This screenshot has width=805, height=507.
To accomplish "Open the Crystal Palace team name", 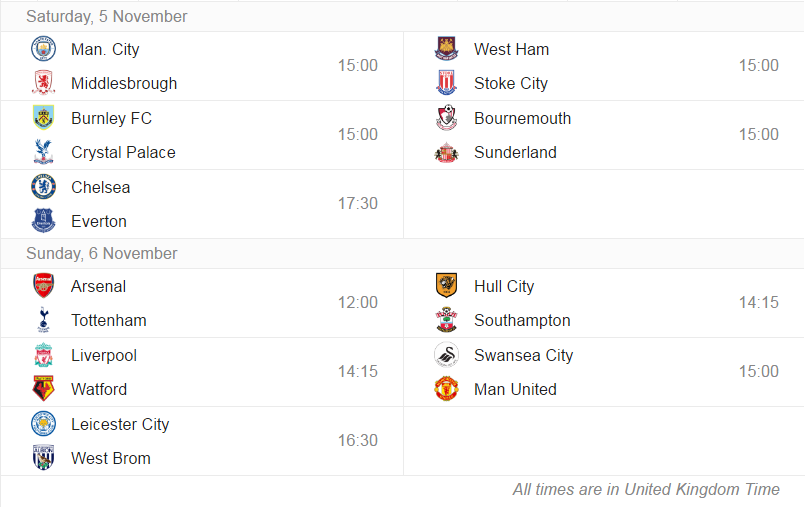I will point(123,152).
